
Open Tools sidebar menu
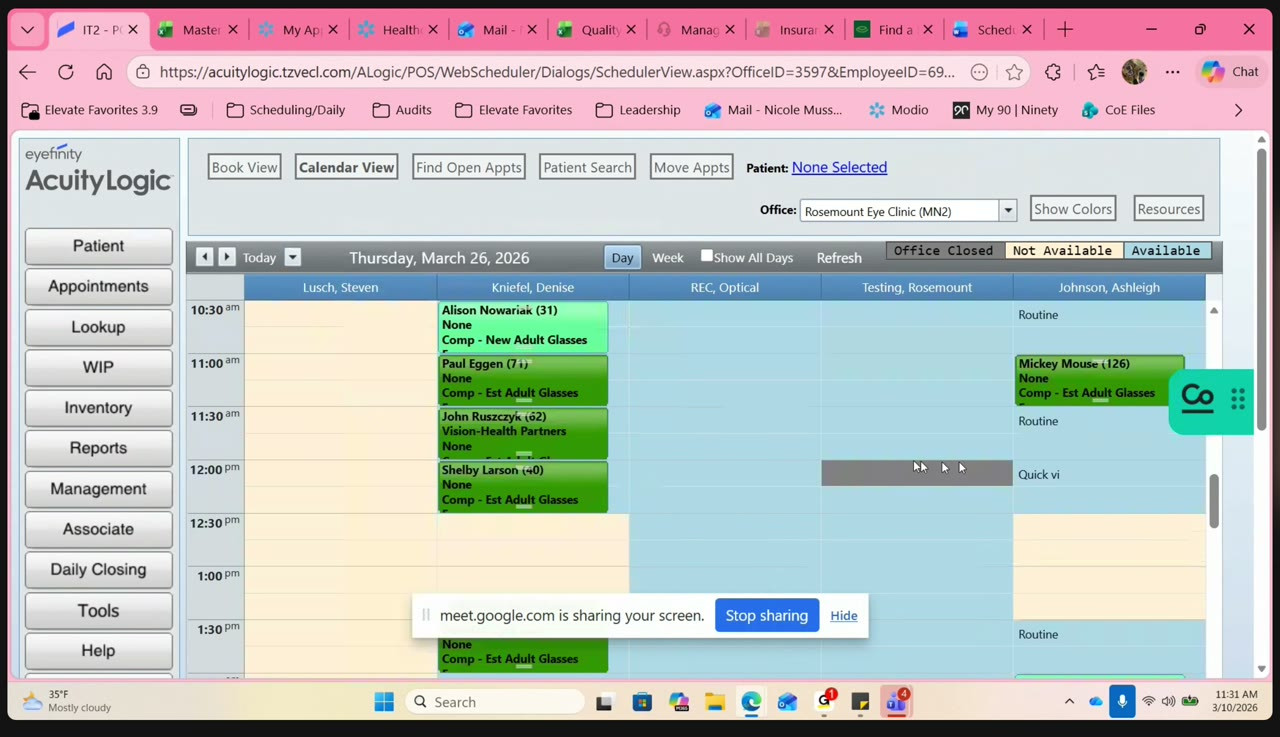[98, 610]
